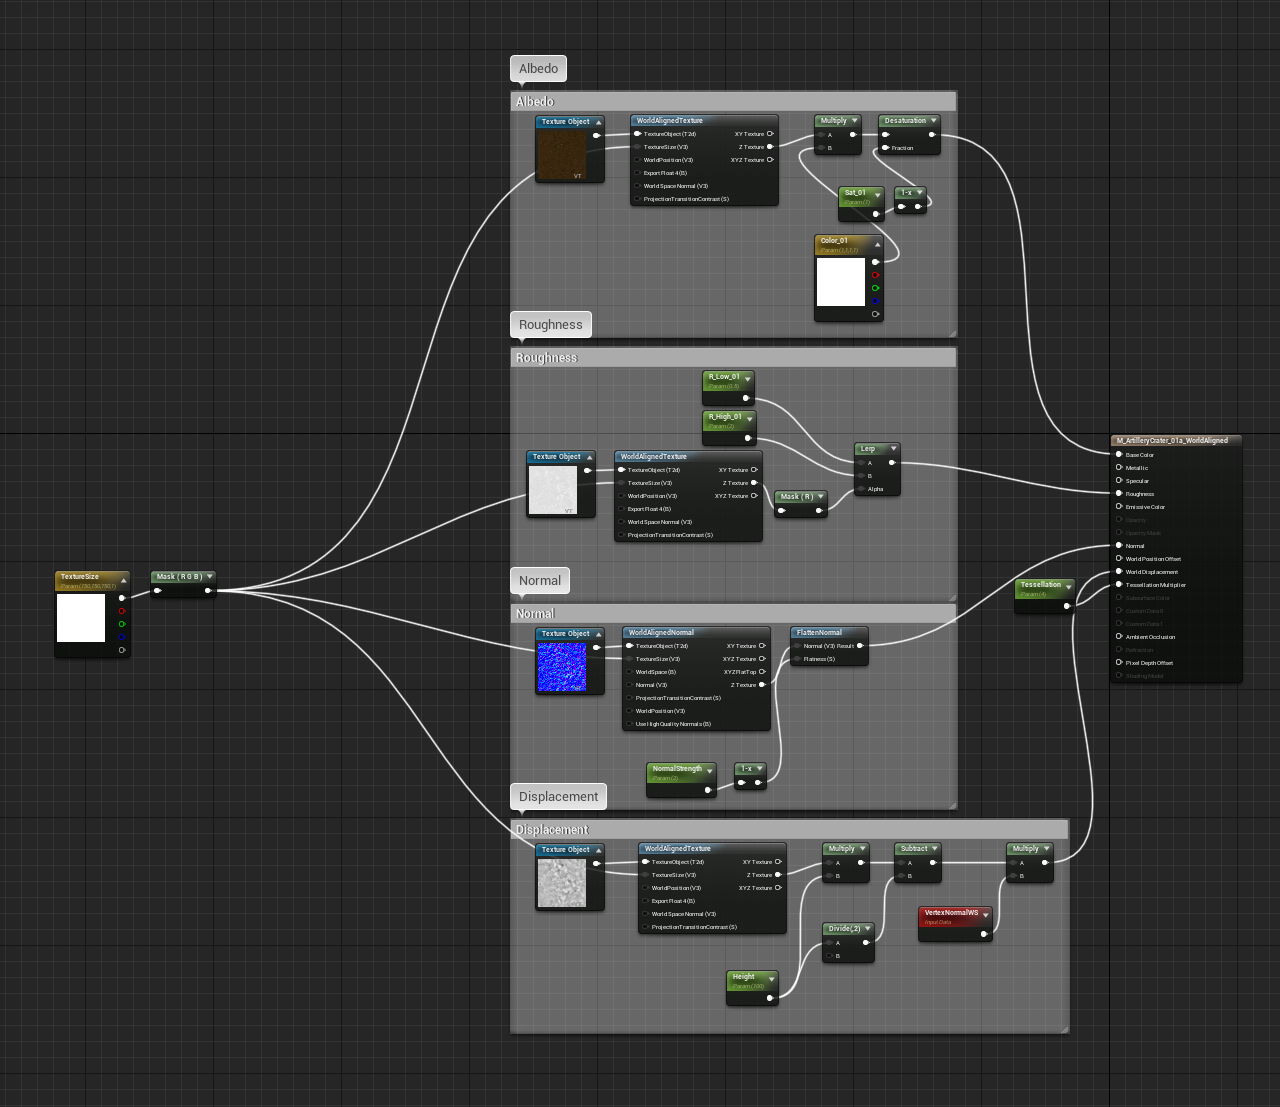
Task: Select the brown Albedo texture thumbnail
Action: 562,155
